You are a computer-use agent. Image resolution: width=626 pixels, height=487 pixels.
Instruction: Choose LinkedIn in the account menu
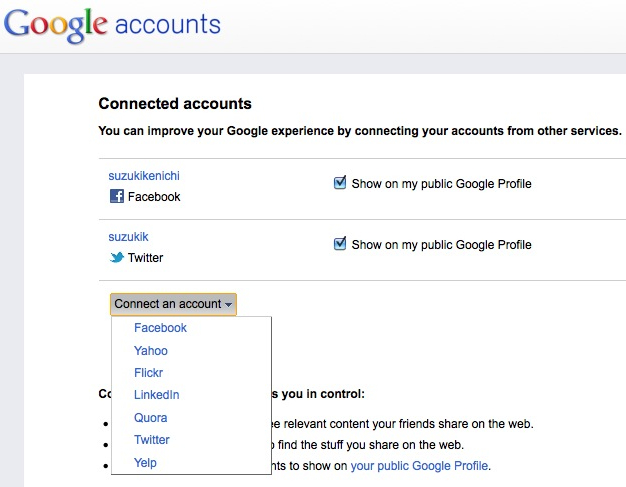tap(156, 395)
